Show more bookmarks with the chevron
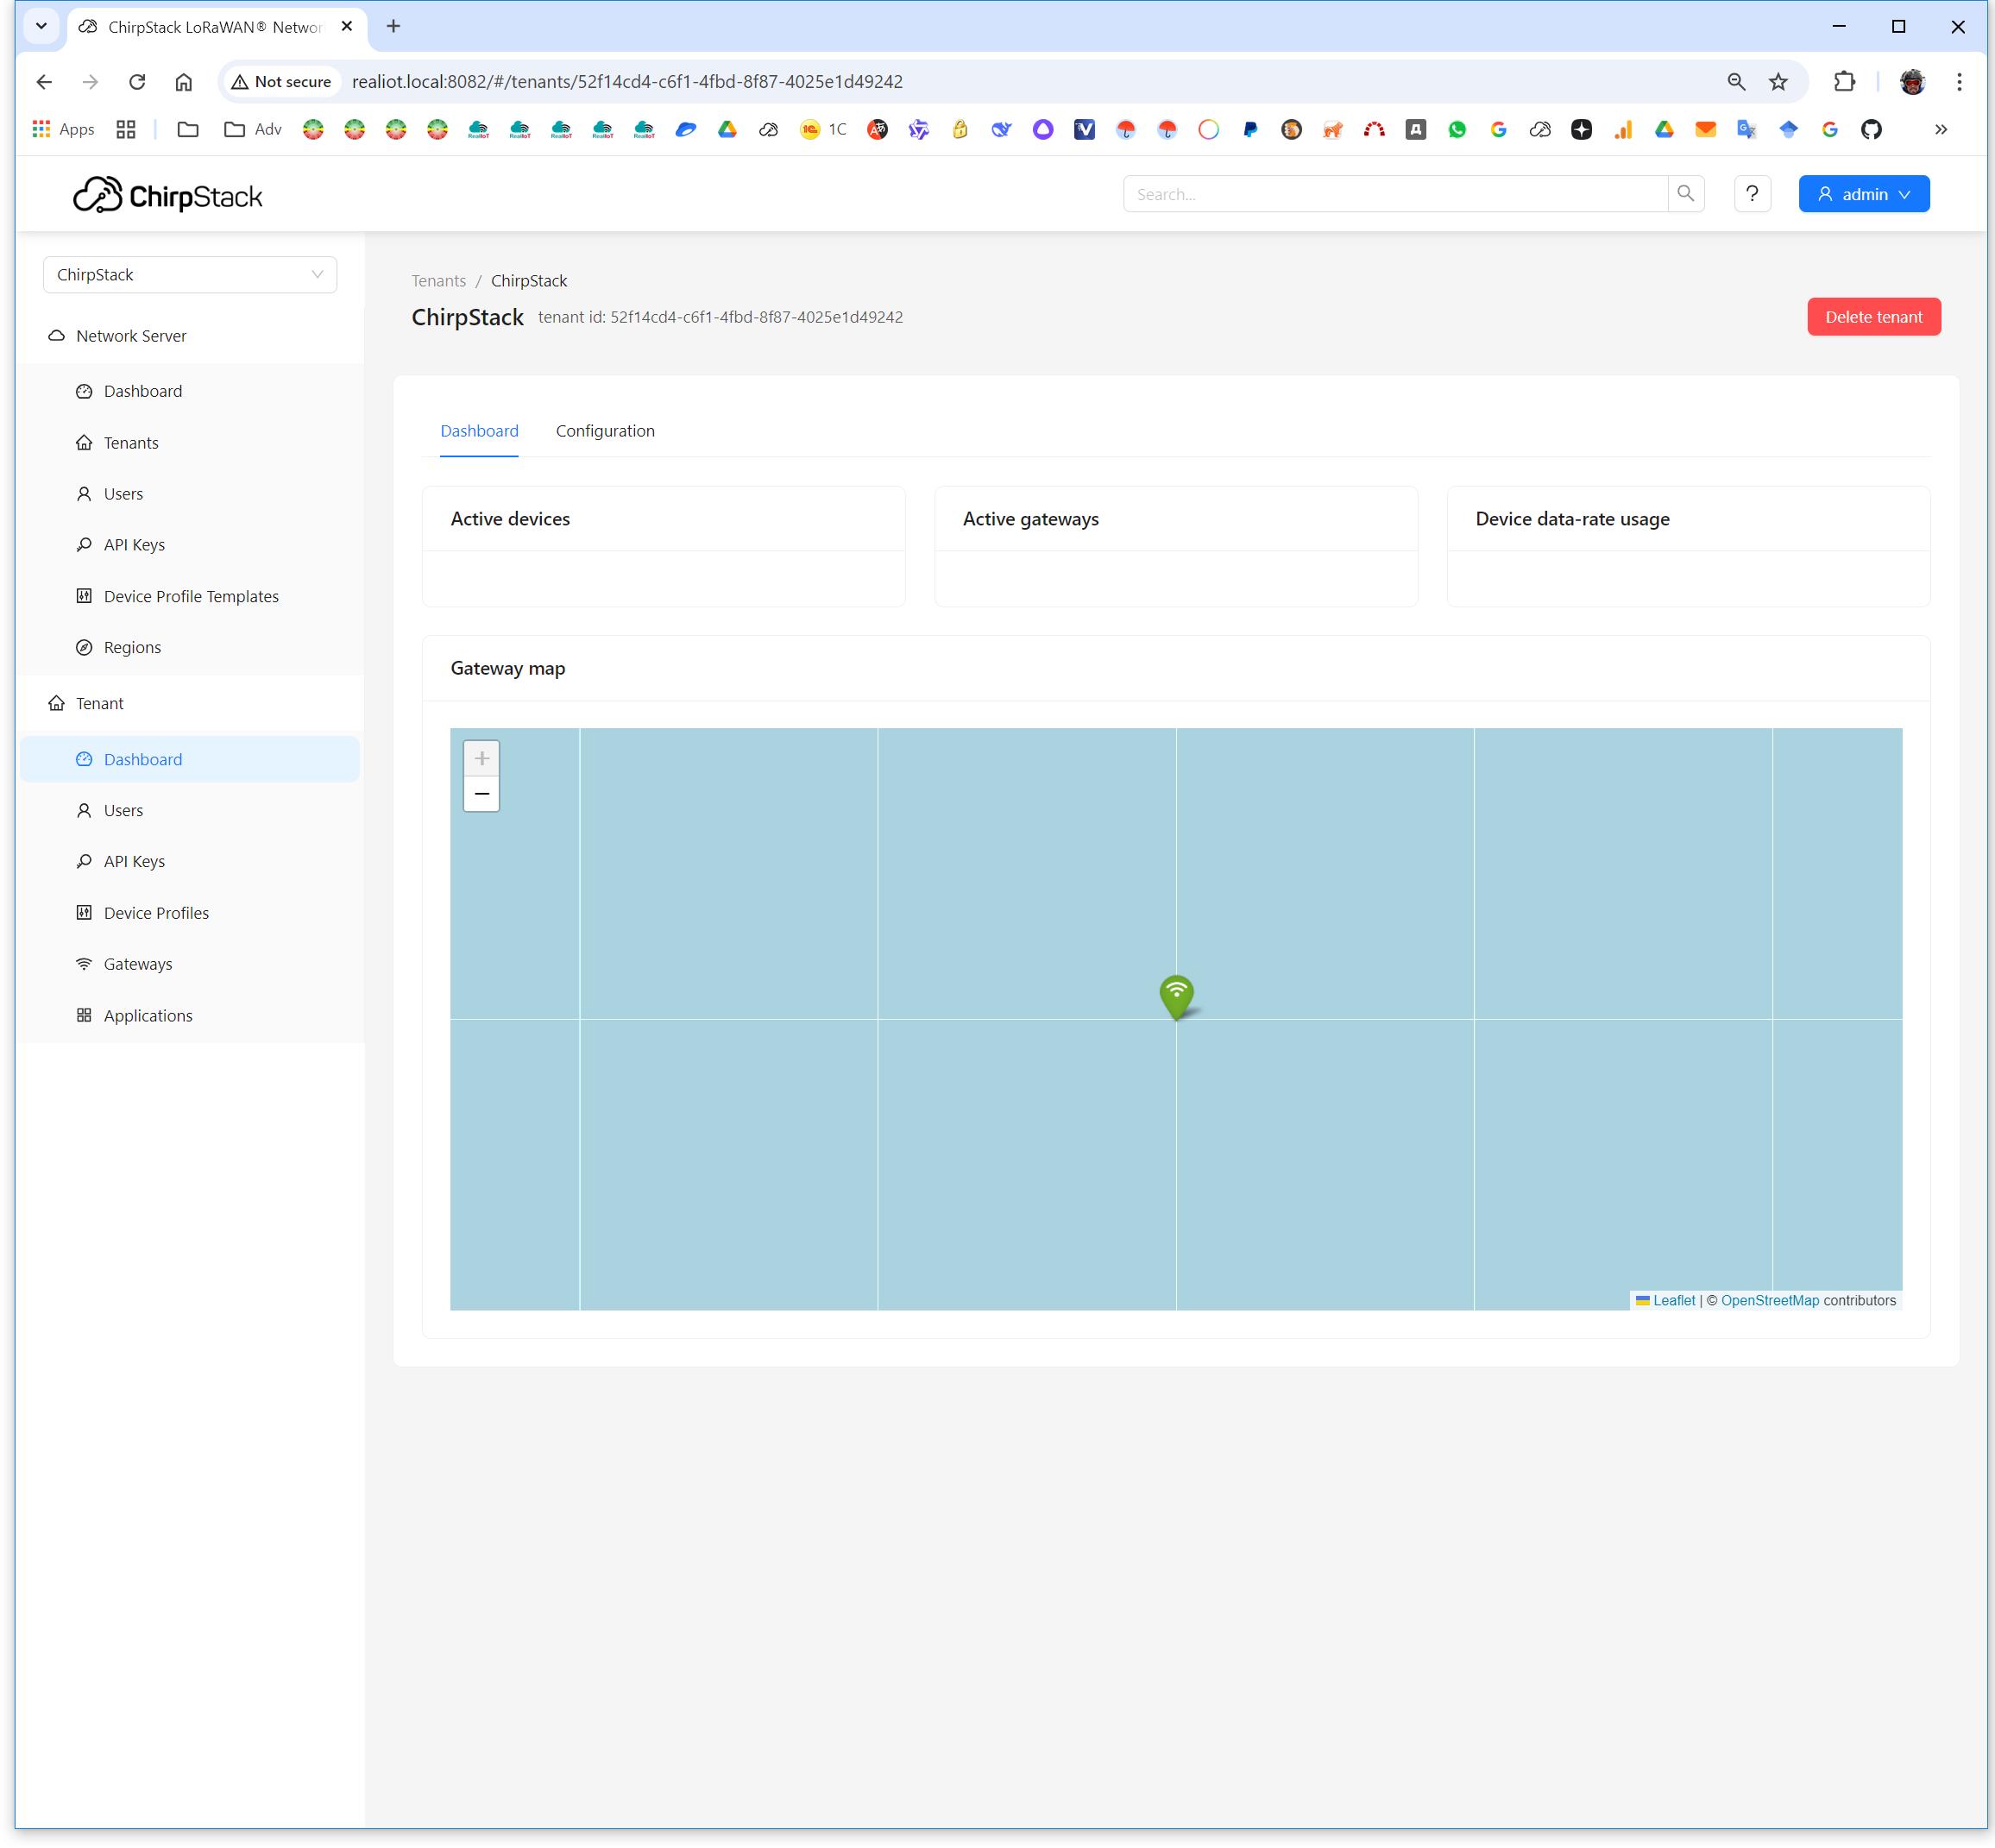 (x=1940, y=129)
